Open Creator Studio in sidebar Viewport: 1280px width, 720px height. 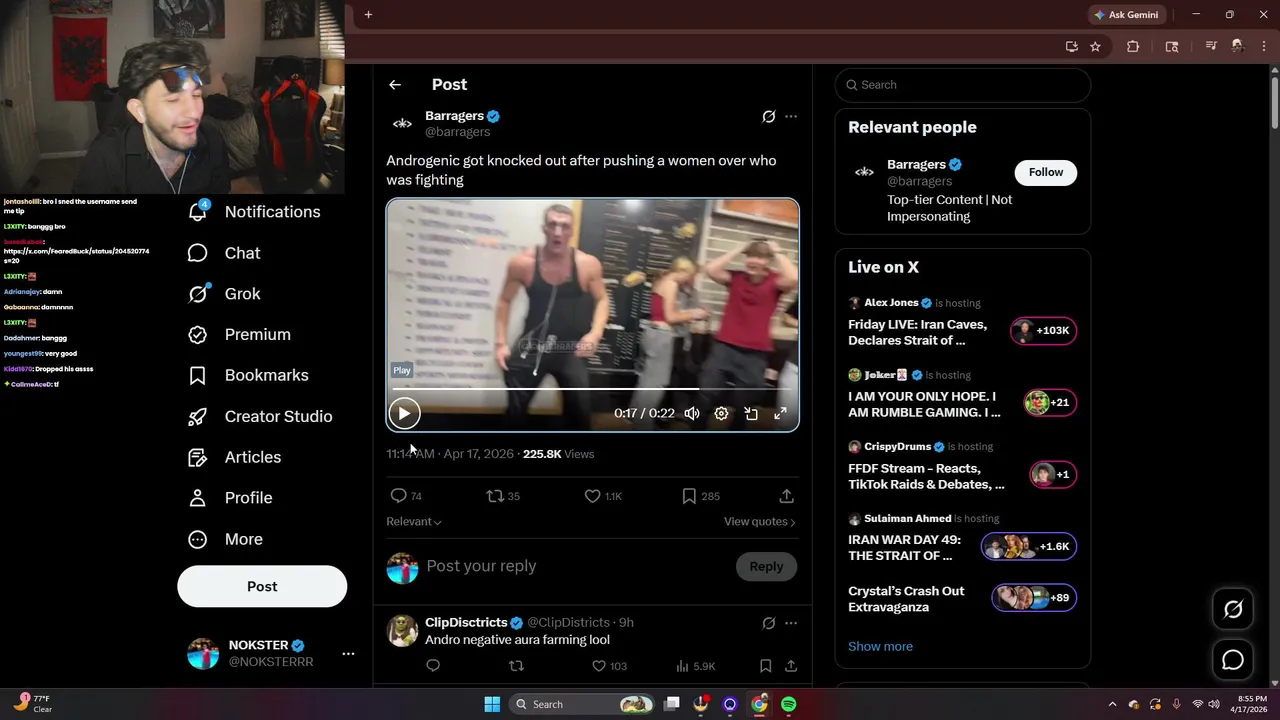(260, 416)
